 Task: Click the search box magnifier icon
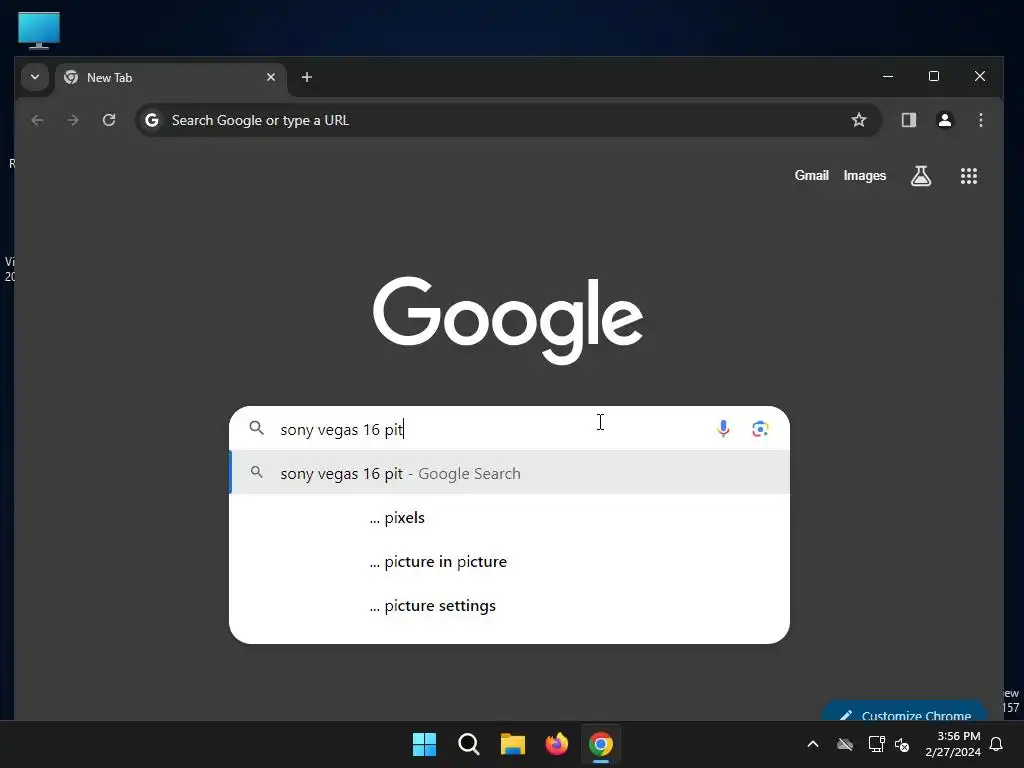click(x=257, y=428)
